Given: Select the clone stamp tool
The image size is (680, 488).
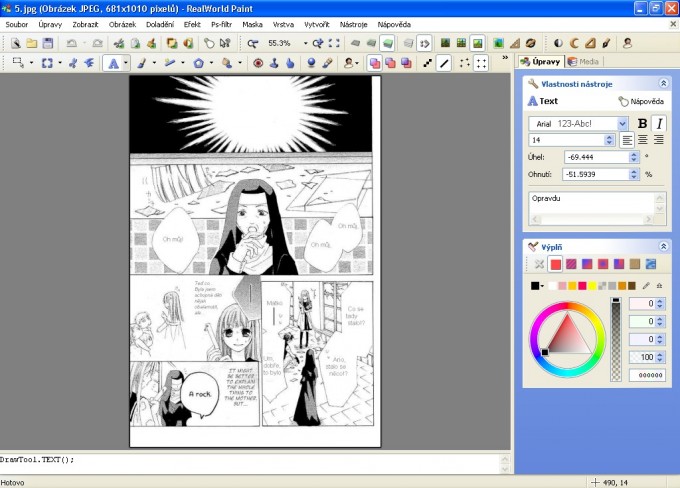Looking at the screenshot, I should coord(274,63).
